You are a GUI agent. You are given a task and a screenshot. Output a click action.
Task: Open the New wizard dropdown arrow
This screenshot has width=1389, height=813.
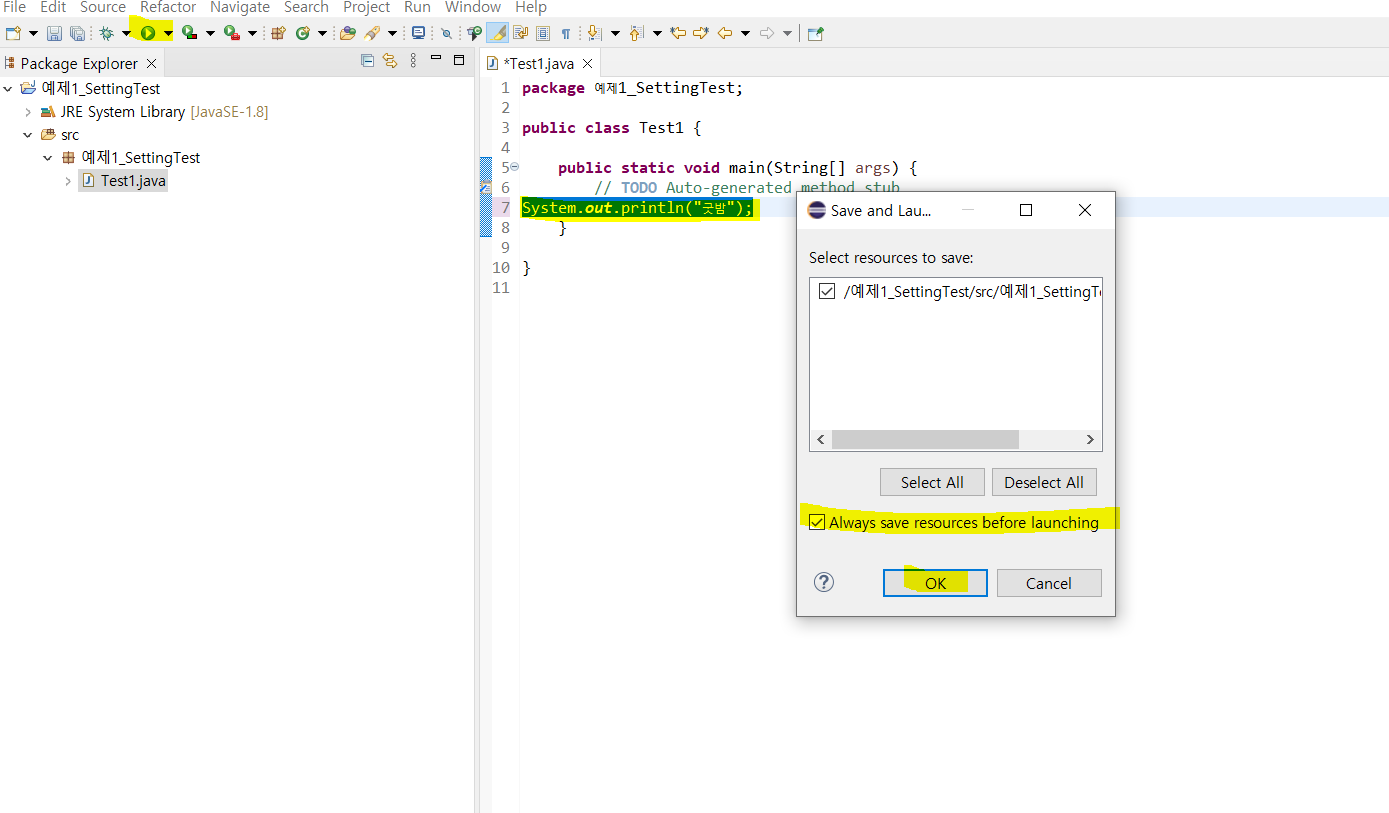(x=33, y=33)
